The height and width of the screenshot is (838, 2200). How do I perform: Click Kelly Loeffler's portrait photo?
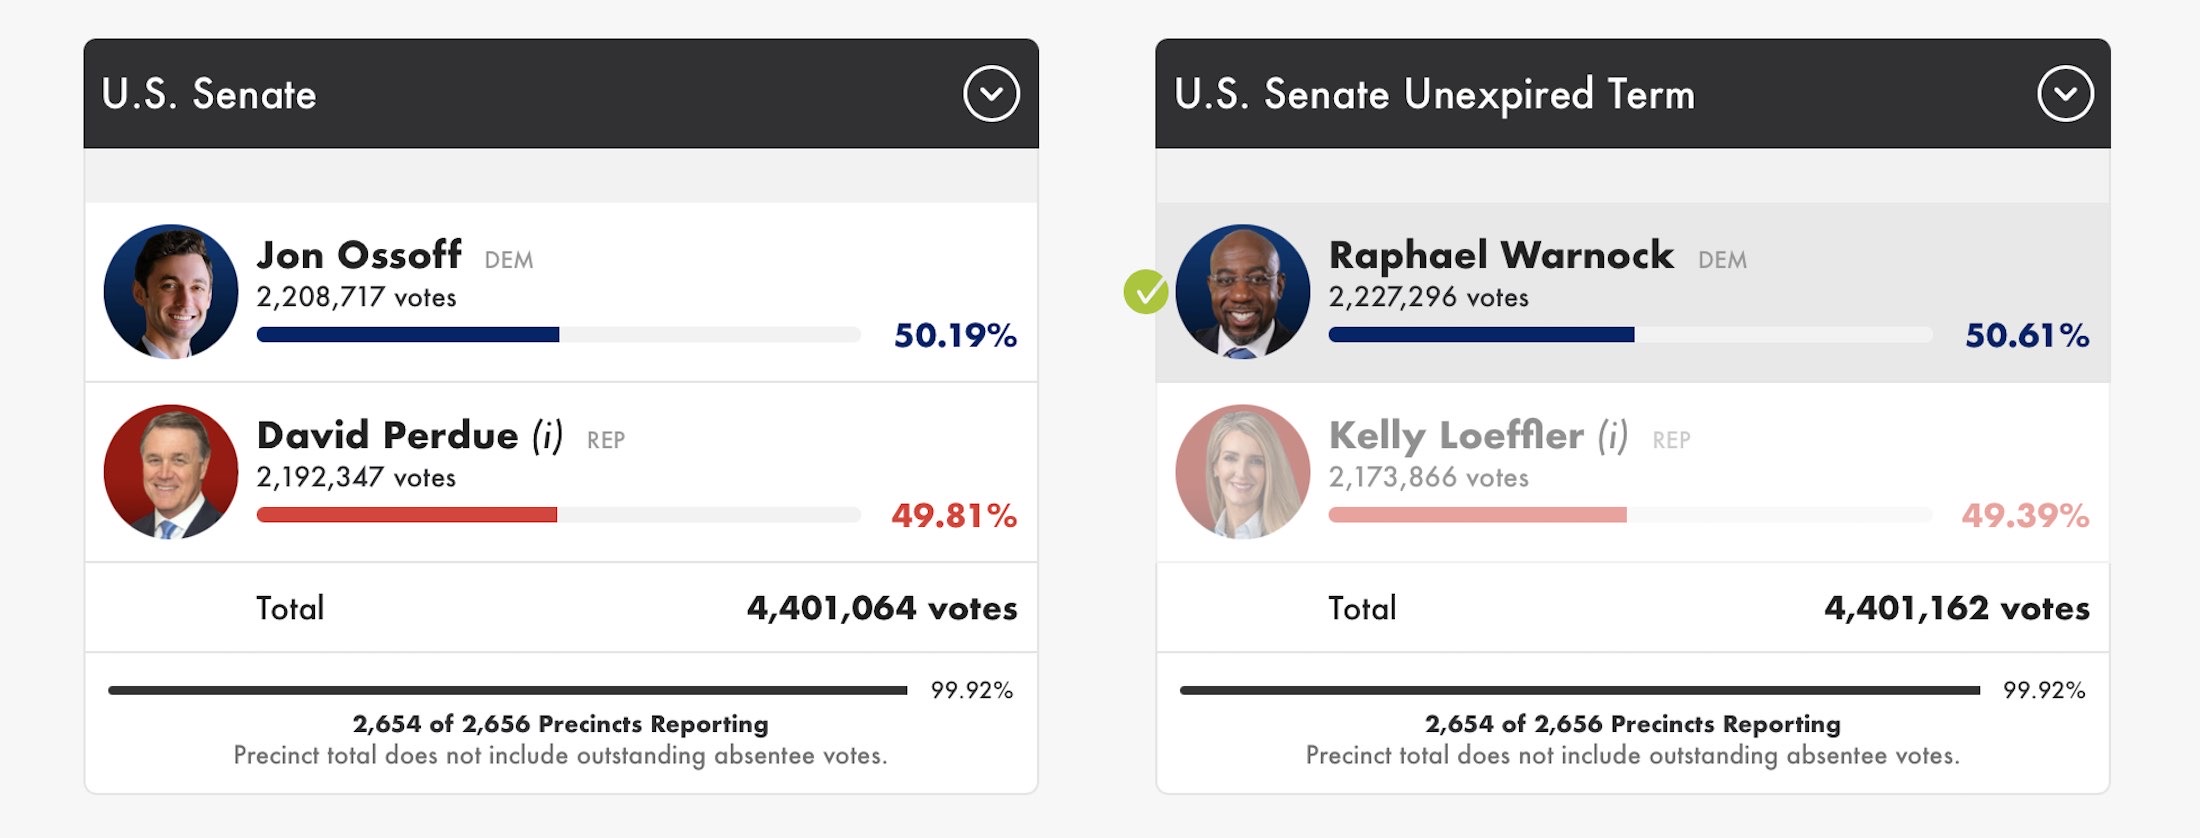[1243, 471]
